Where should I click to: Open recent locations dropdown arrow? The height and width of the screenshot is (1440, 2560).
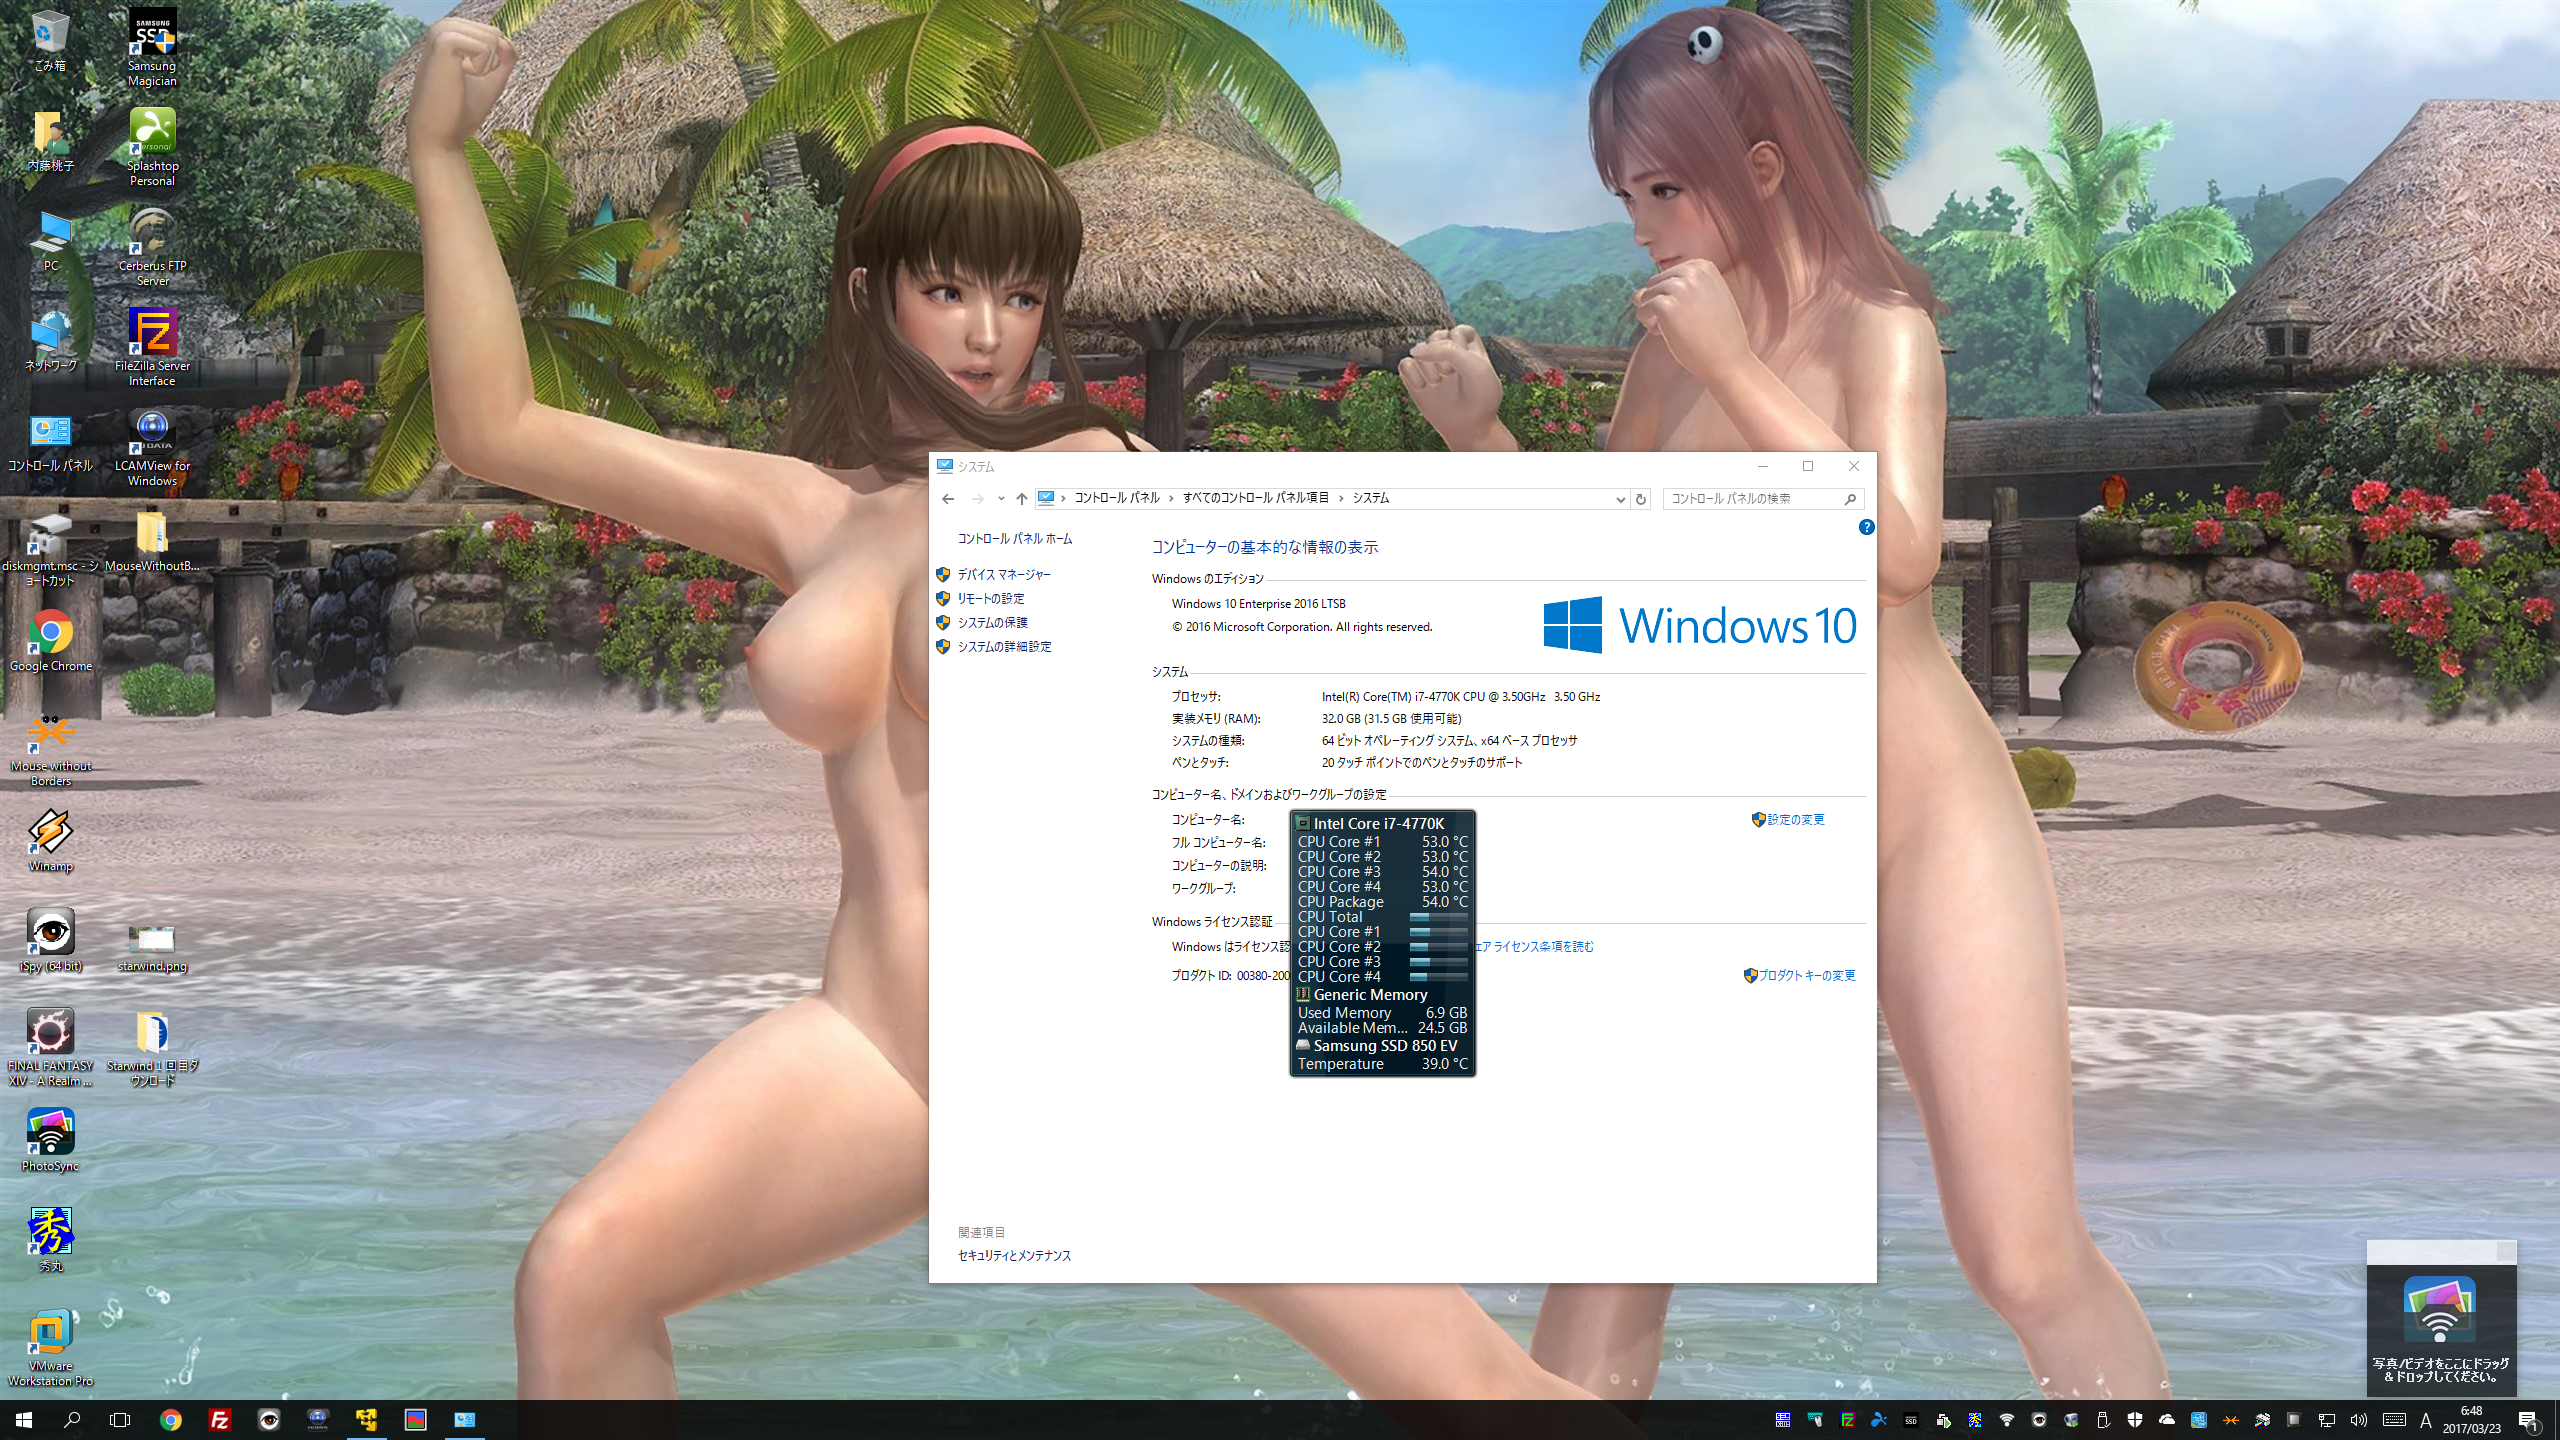click(x=1001, y=499)
